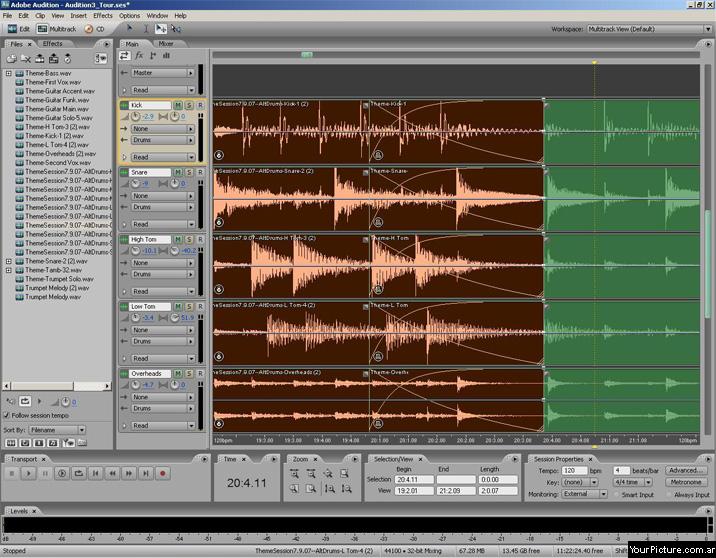Start playback with the Play button

point(28,474)
